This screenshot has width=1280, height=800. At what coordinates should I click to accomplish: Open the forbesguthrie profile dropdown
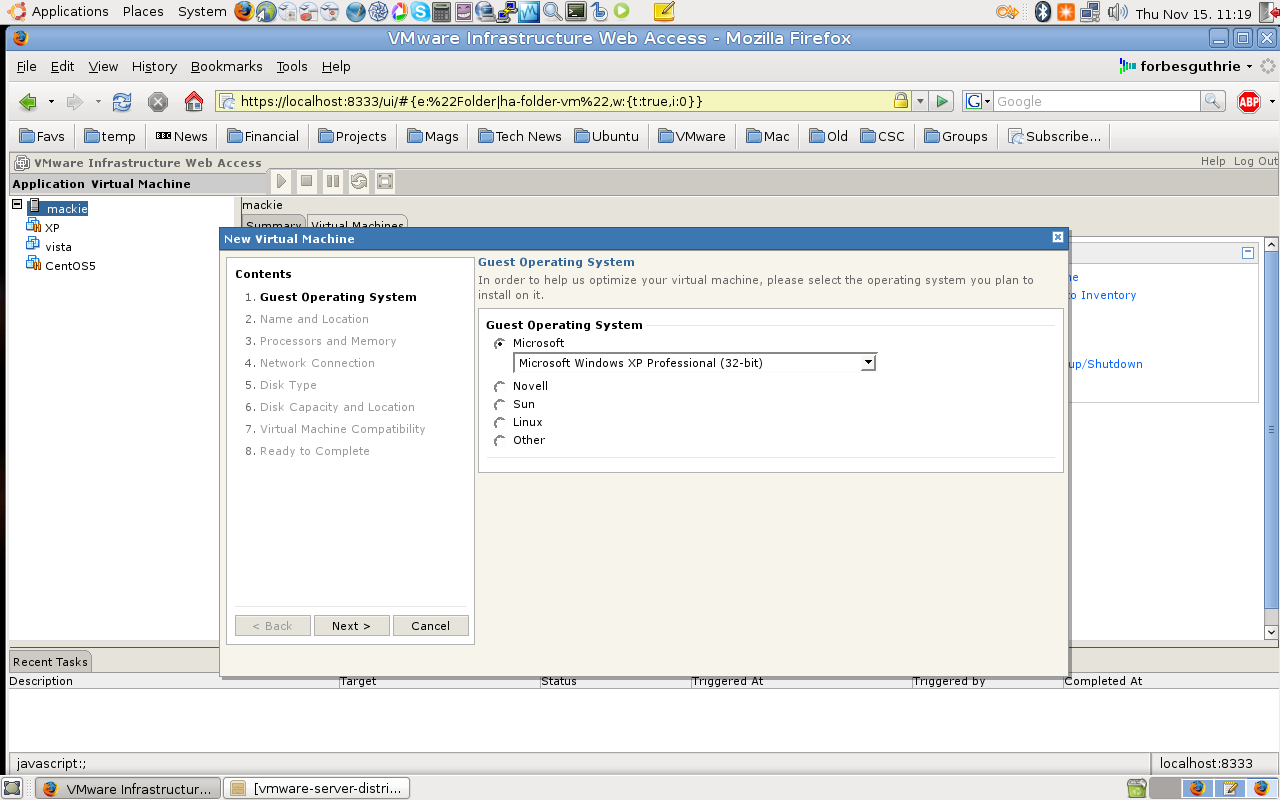pyautogui.click(x=1185, y=66)
